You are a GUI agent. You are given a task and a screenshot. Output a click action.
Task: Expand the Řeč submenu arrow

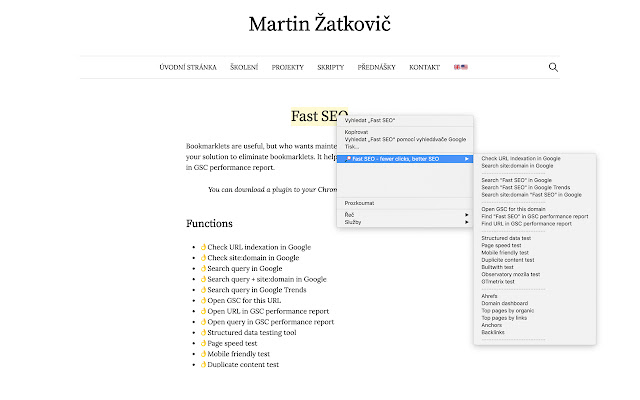click(467, 215)
